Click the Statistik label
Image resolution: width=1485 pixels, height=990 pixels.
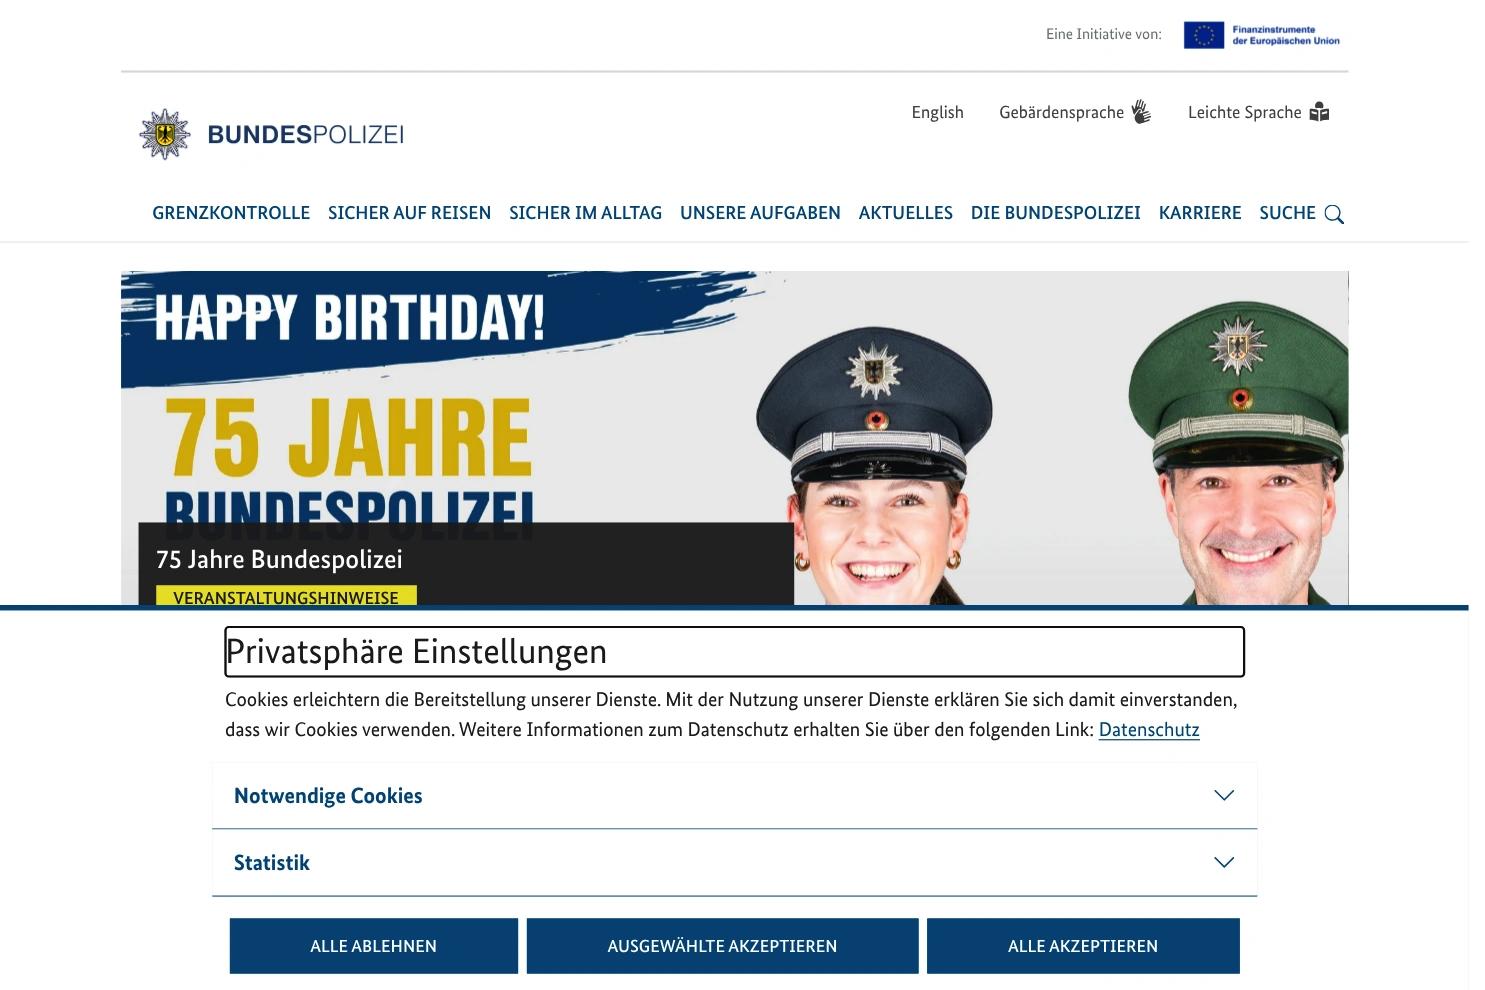[272, 863]
